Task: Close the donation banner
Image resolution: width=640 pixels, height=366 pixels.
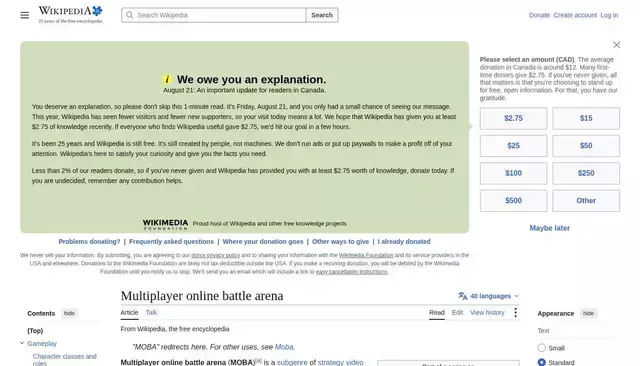Action: [x=616, y=45]
